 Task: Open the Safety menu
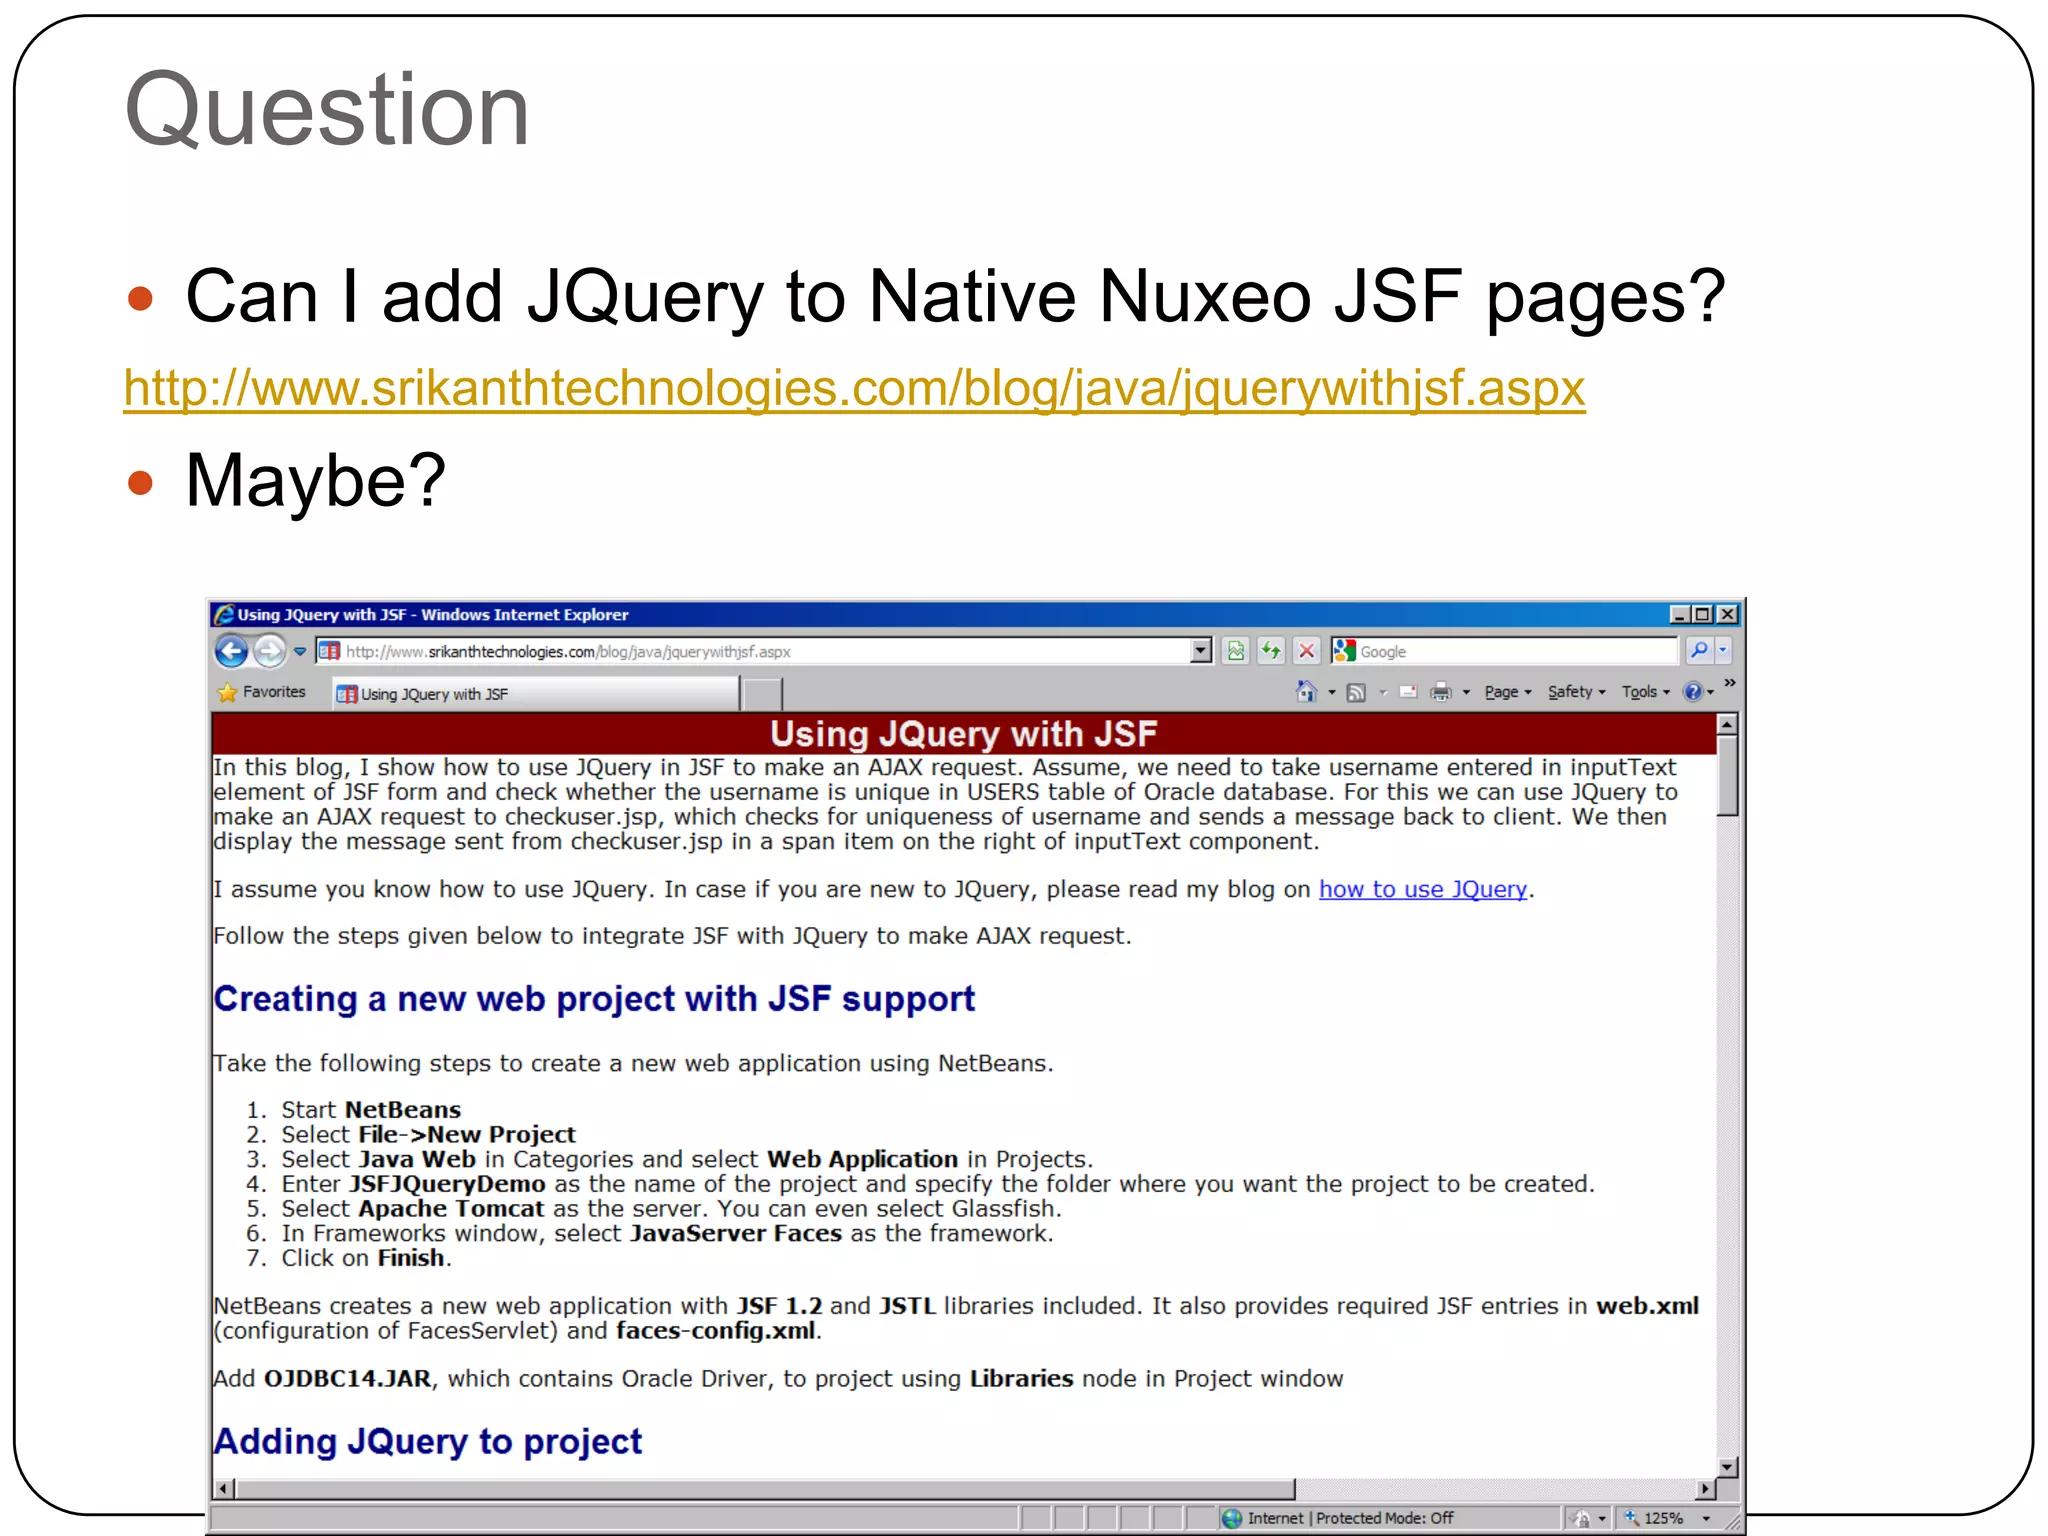[x=1575, y=692]
